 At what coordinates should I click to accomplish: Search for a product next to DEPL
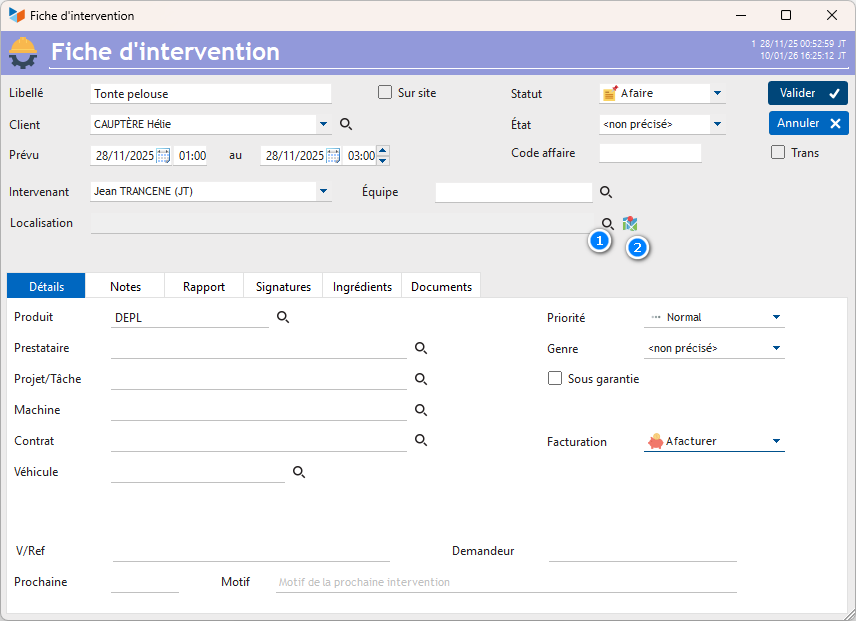tap(283, 317)
